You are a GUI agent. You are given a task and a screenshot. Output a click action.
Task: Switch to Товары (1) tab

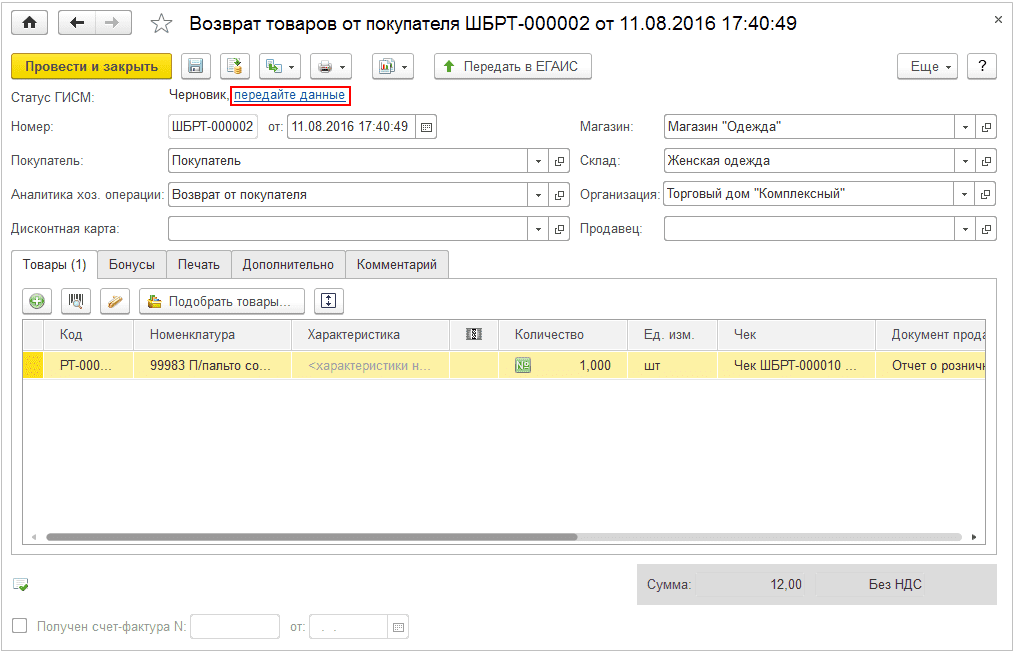54,264
